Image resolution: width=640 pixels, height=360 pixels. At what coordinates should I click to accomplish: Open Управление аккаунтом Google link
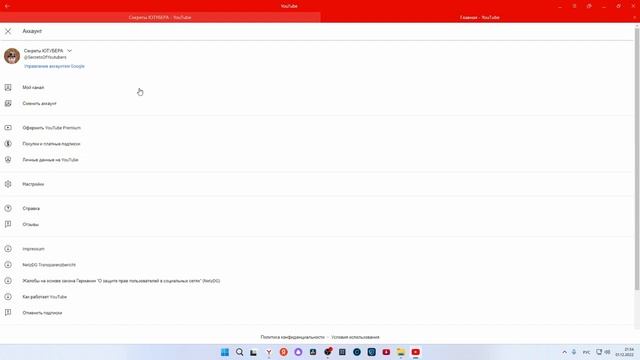[x=54, y=66]
